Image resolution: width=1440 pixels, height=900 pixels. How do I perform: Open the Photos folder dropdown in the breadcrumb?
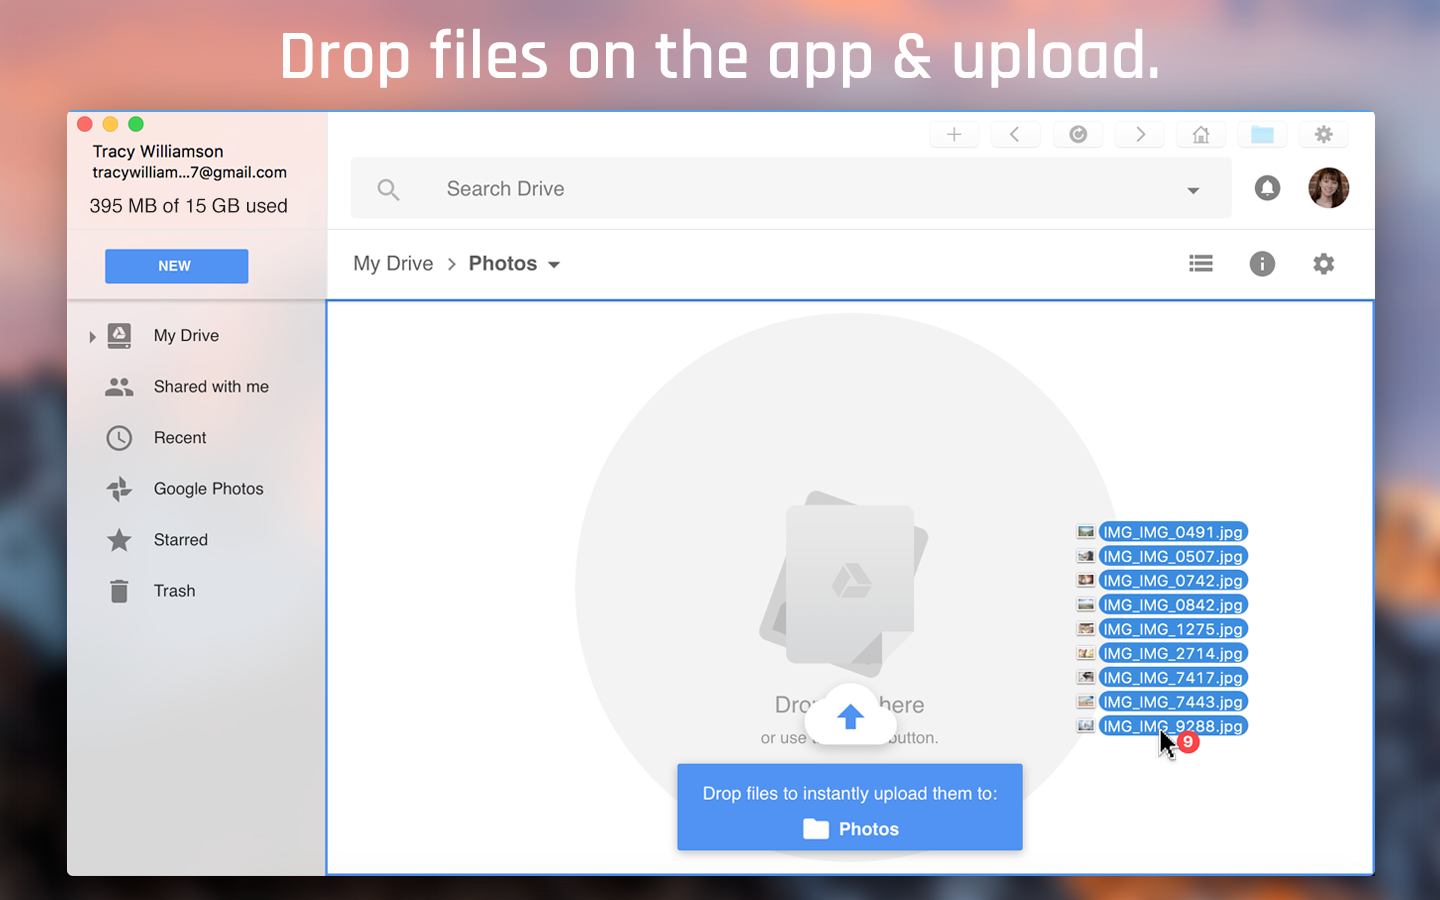click(514, 264)
